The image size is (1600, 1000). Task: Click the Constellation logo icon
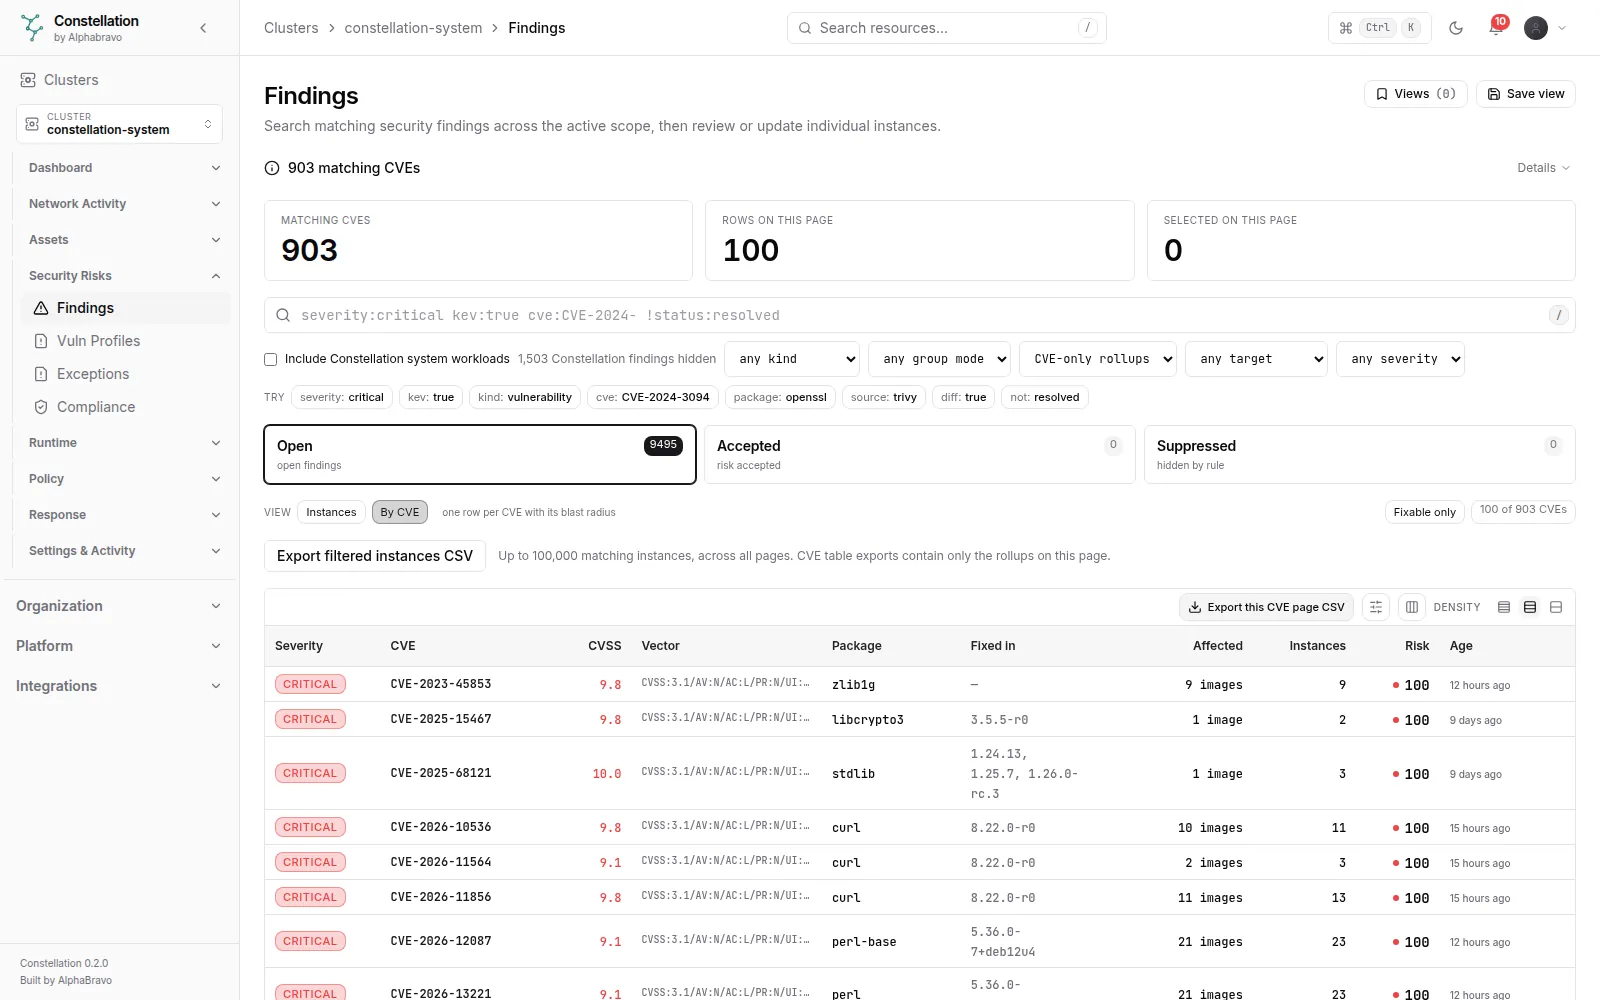coord(32,28)
